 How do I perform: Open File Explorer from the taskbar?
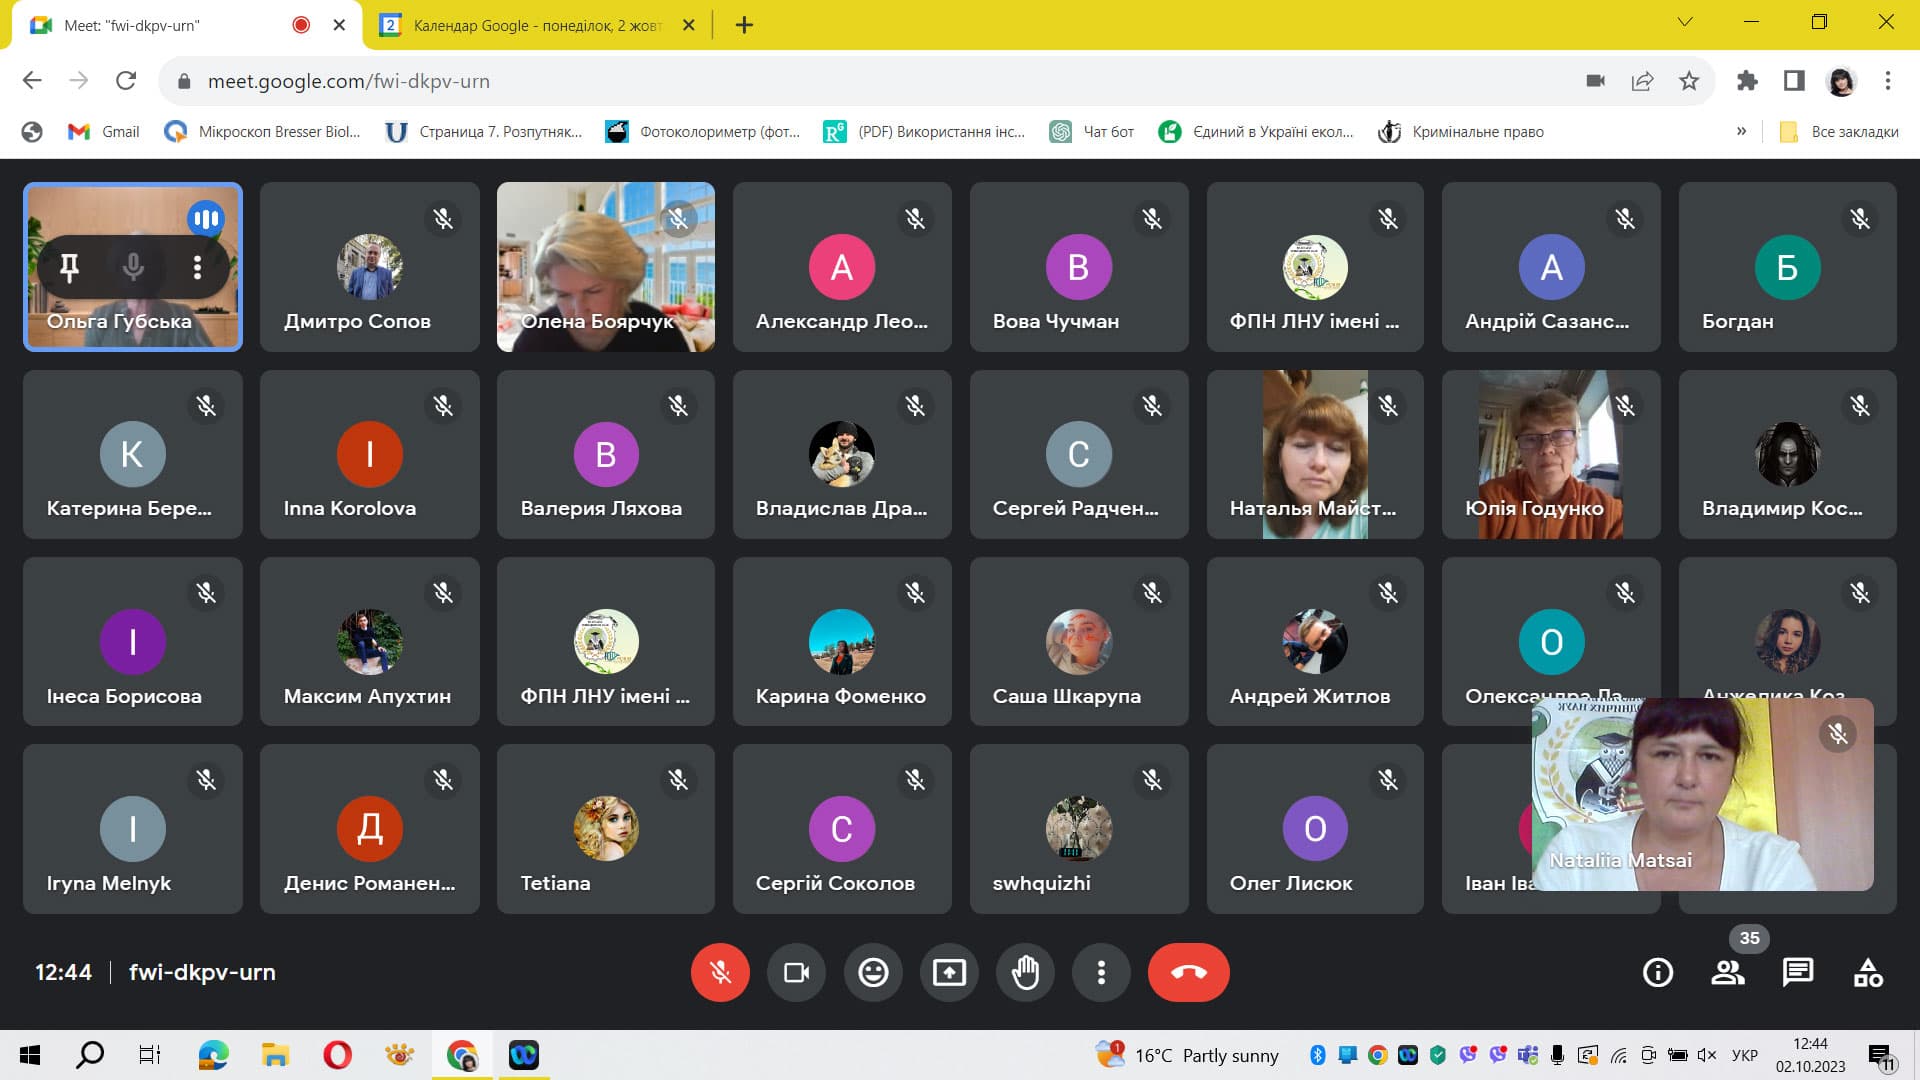[275, 1055]
